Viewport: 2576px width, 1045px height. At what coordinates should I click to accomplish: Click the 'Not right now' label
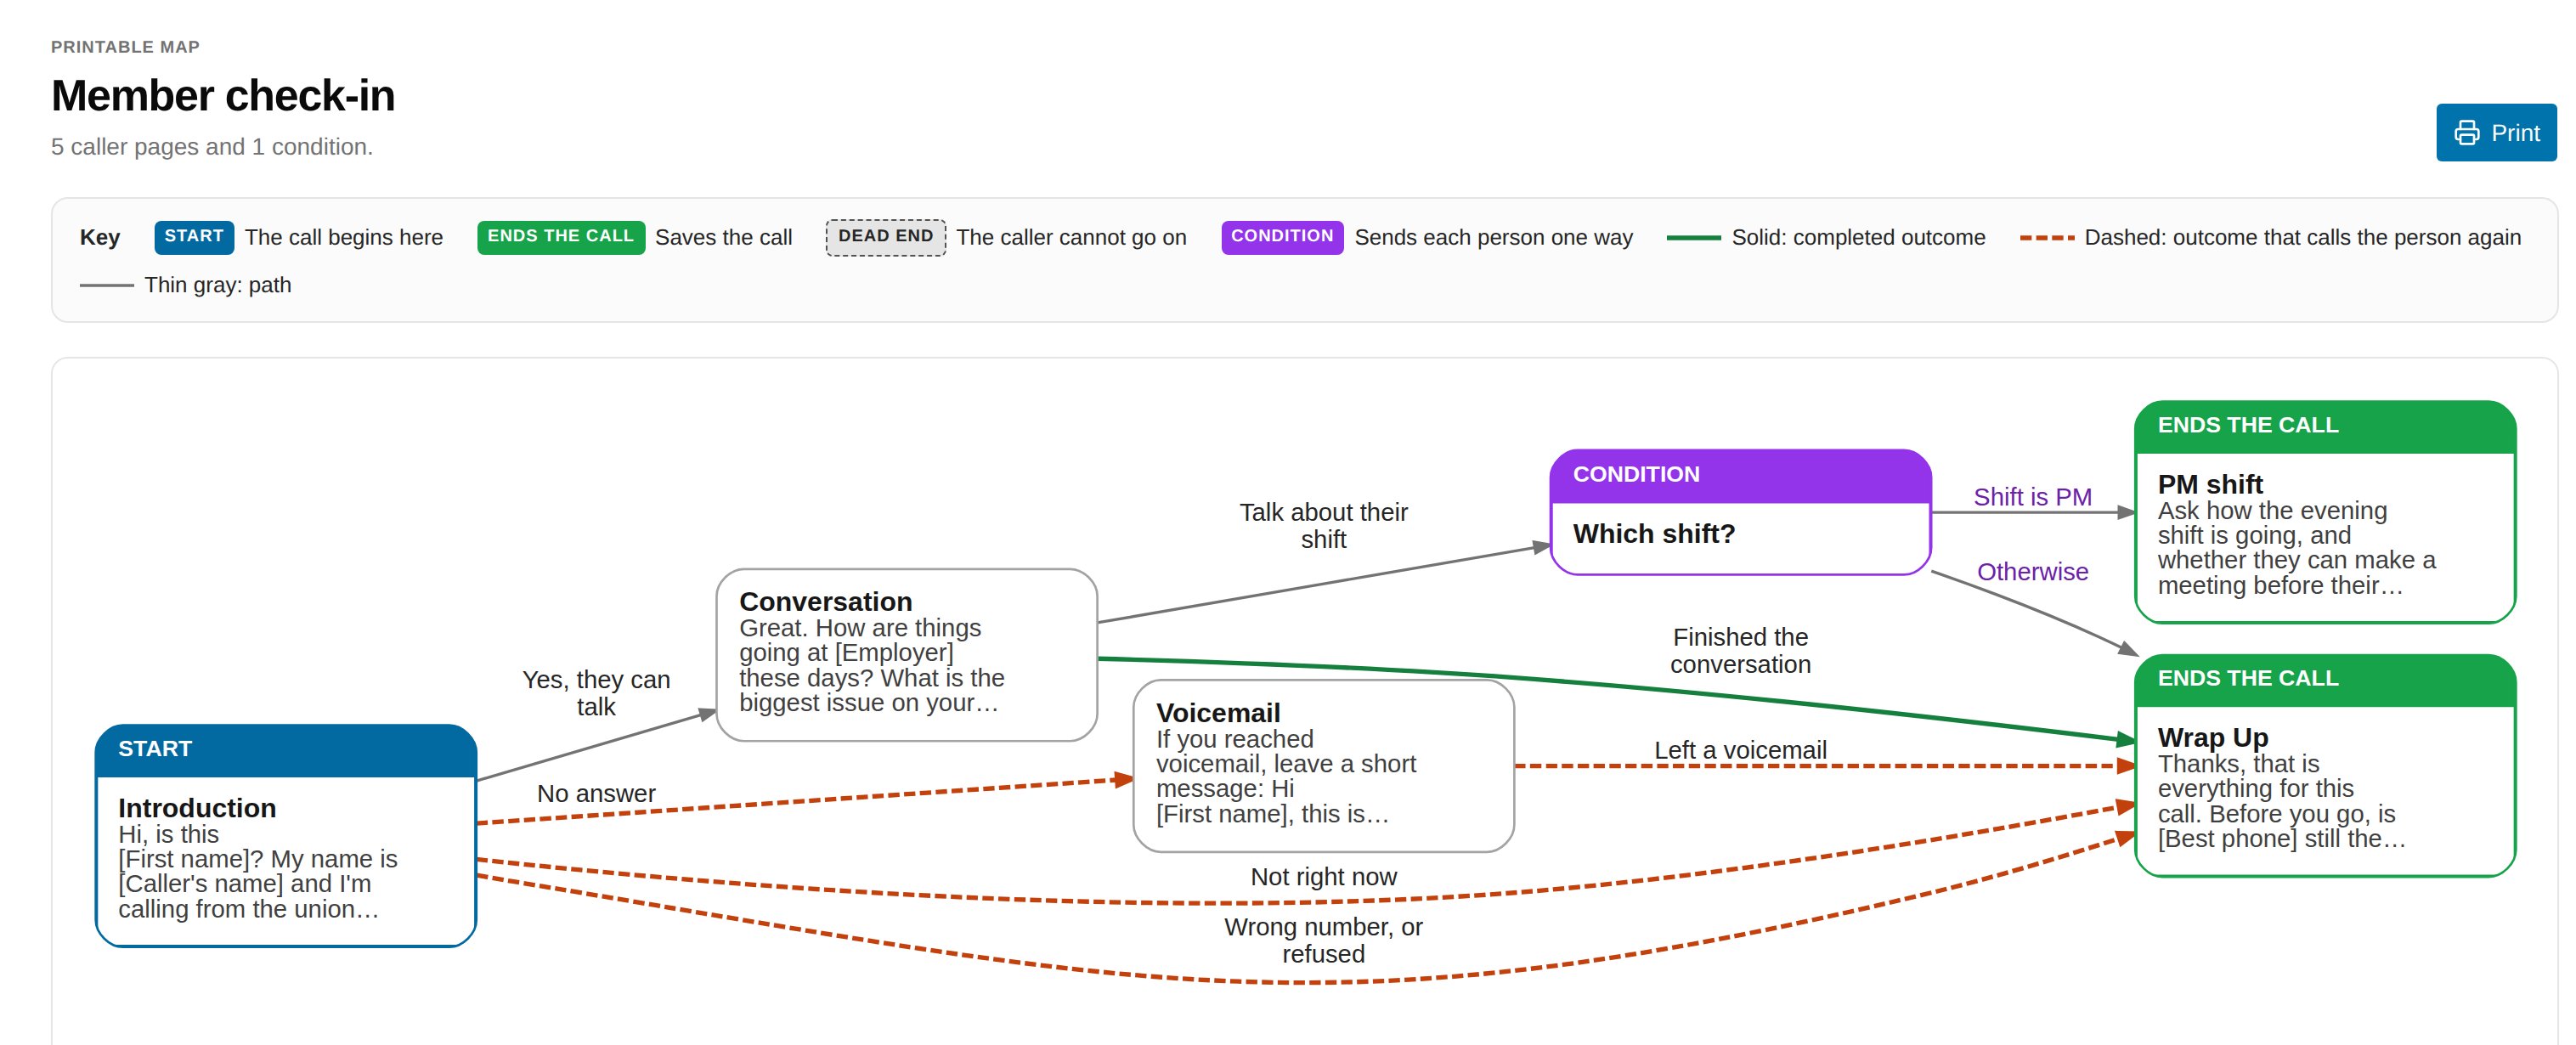pyautogui.click(x=1323, y=877)
